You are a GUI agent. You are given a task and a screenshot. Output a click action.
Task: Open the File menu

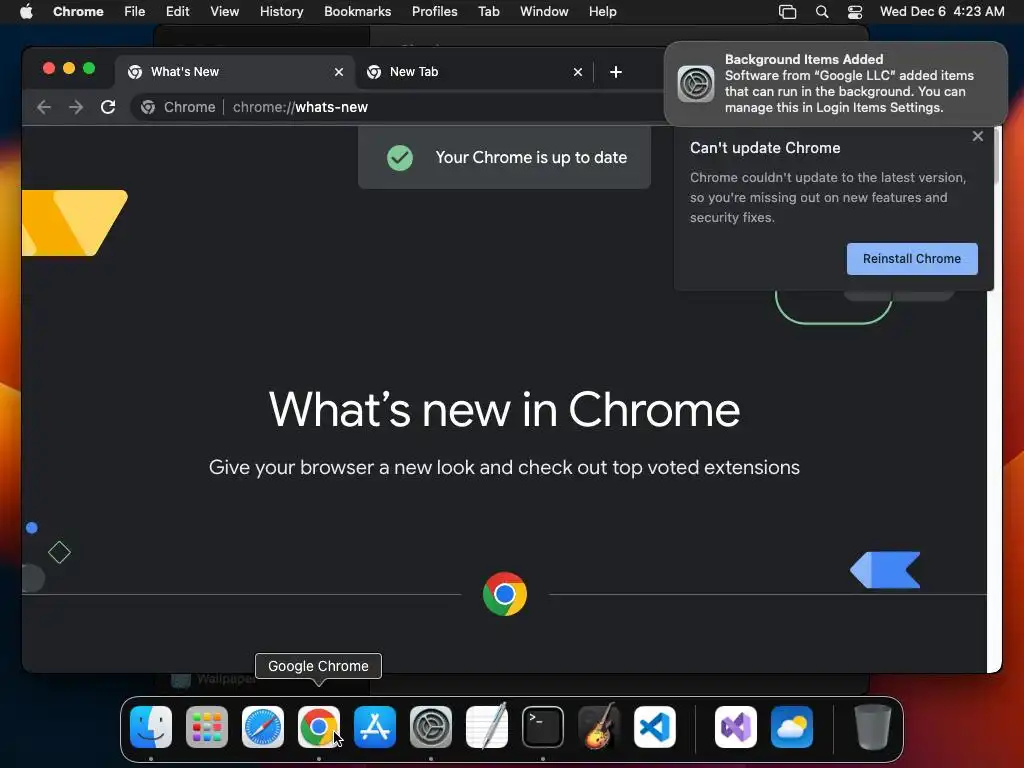click(x=135, y=12)
